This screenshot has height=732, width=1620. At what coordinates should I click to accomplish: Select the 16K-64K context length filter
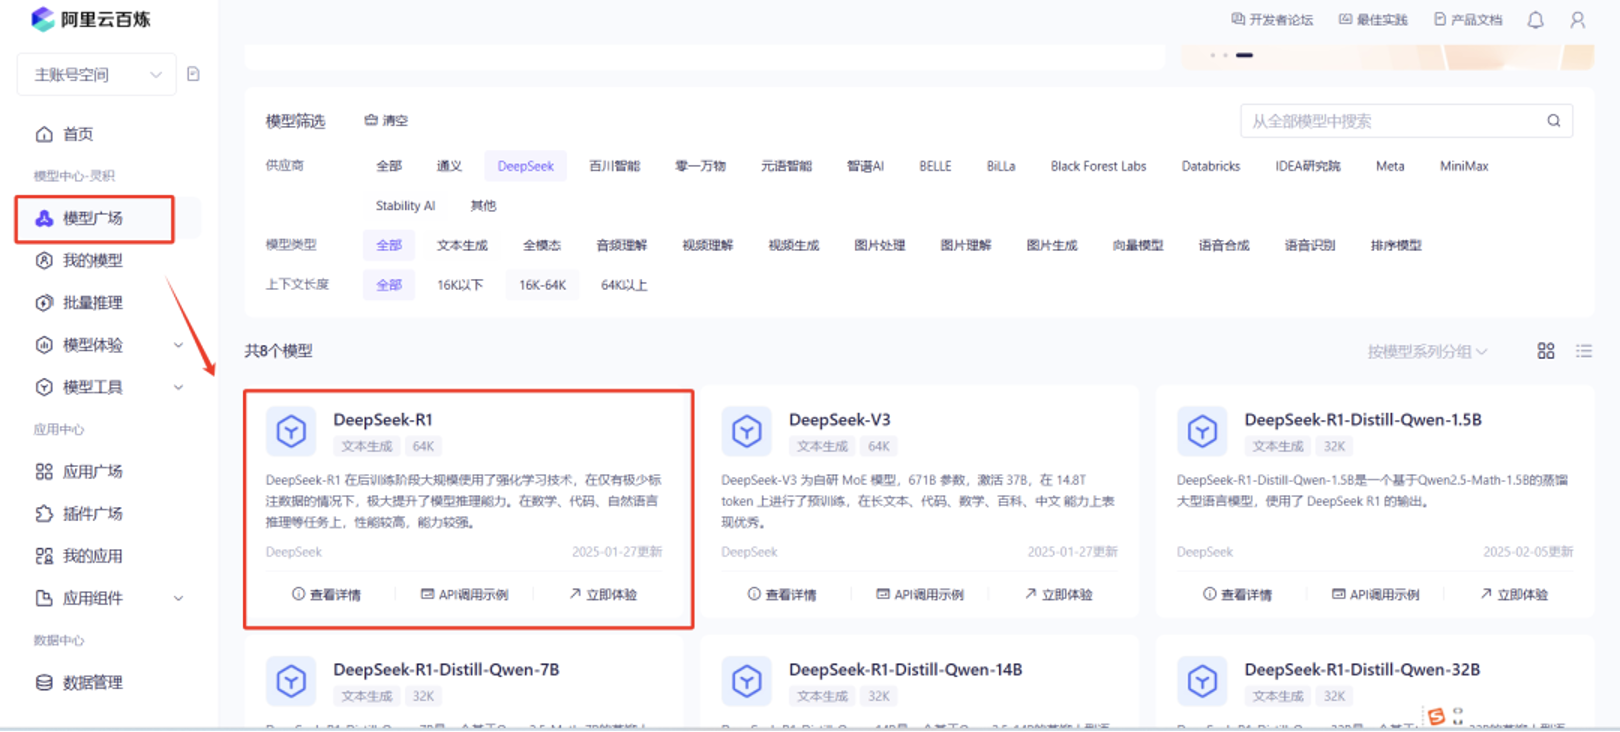[x=542, y=285]
